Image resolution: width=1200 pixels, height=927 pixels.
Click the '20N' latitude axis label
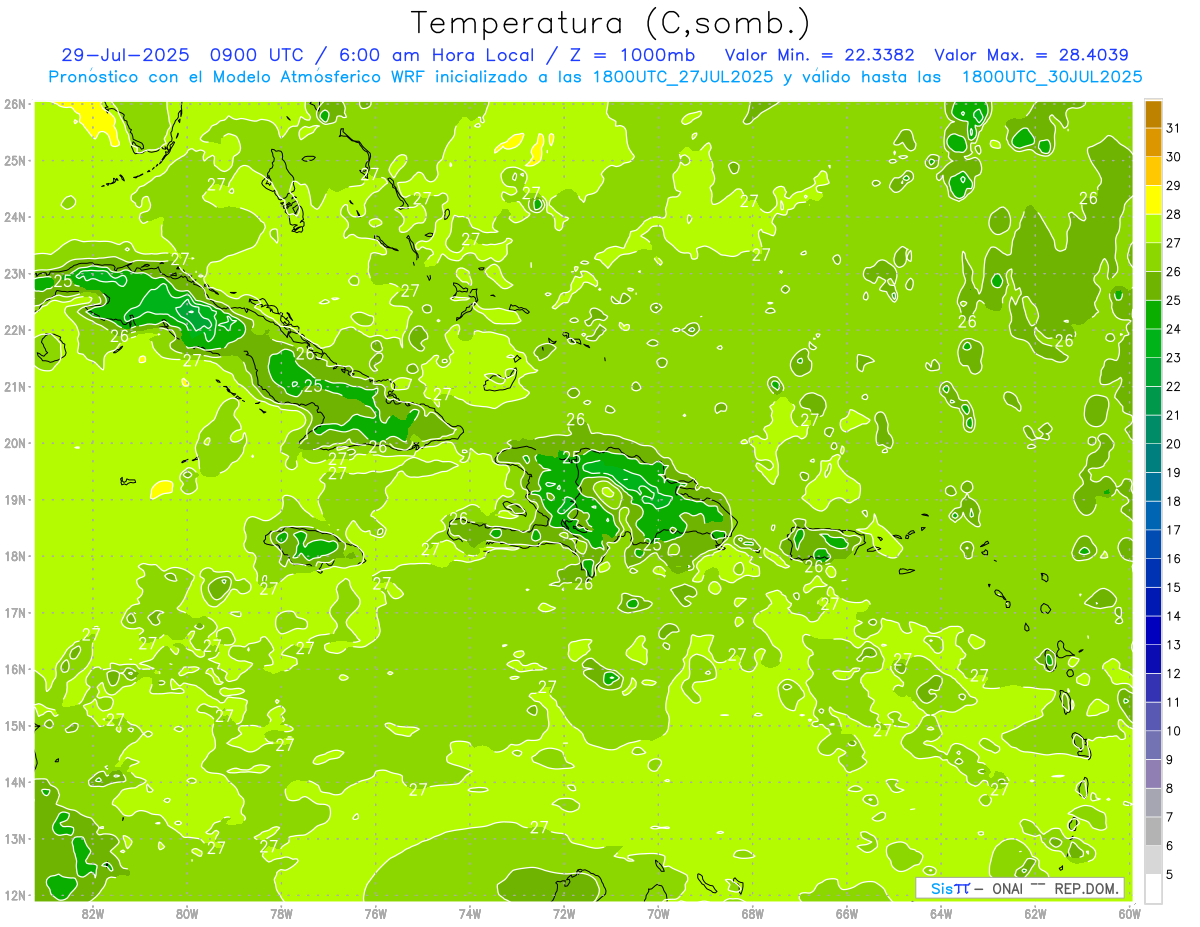pos(14,443)
